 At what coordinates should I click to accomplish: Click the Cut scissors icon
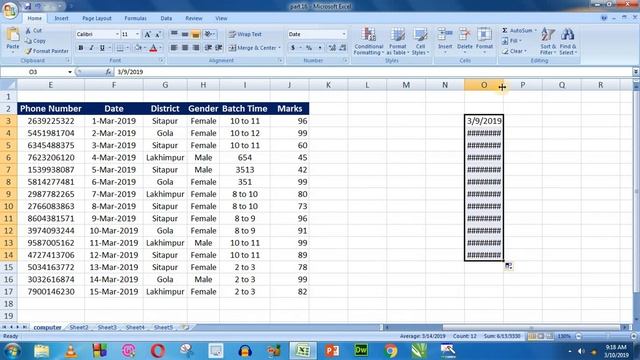(x=28, y=31)
